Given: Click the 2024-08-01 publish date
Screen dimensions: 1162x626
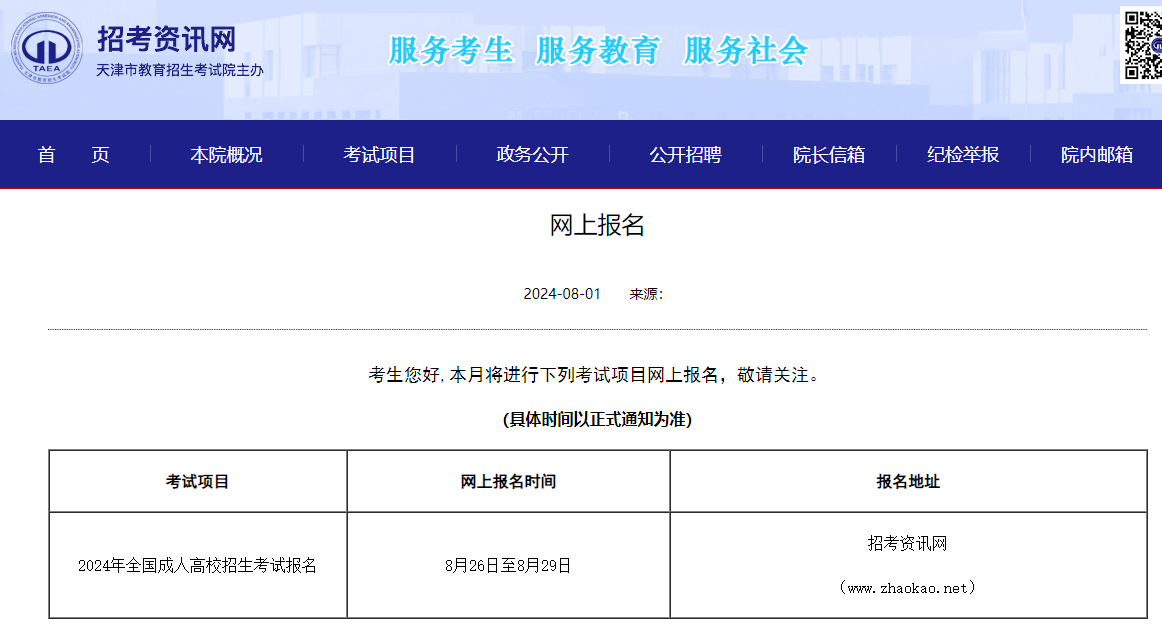Looking at the screenshot, I should [562, 294].
